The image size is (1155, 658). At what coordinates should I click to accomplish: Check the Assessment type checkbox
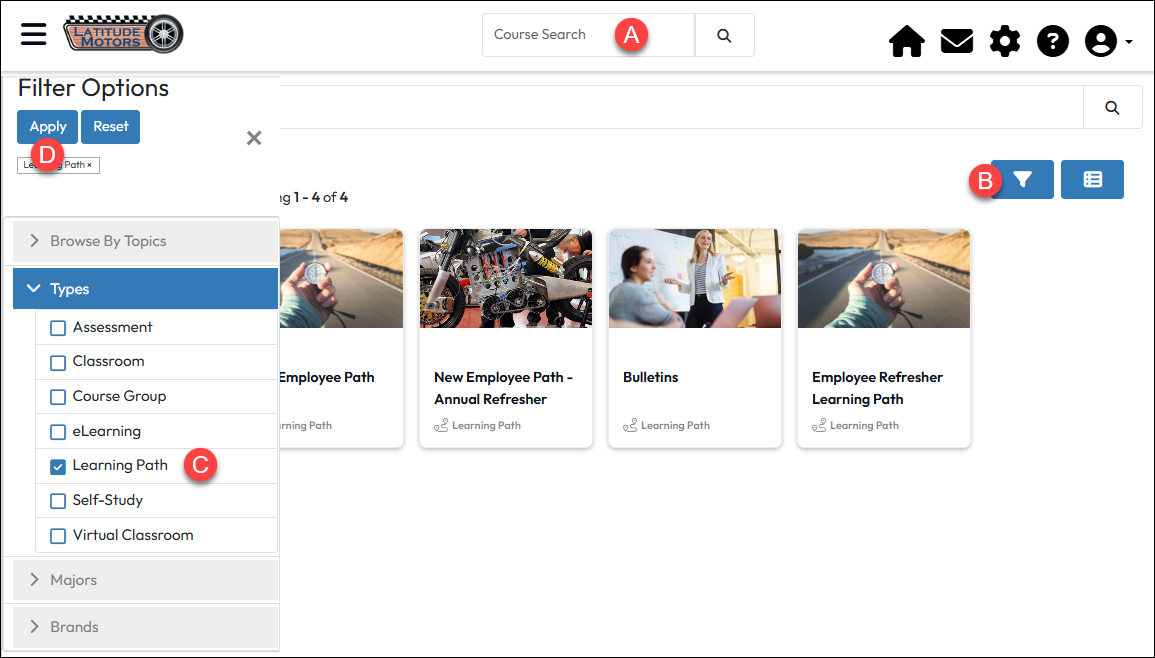(58, 328)
